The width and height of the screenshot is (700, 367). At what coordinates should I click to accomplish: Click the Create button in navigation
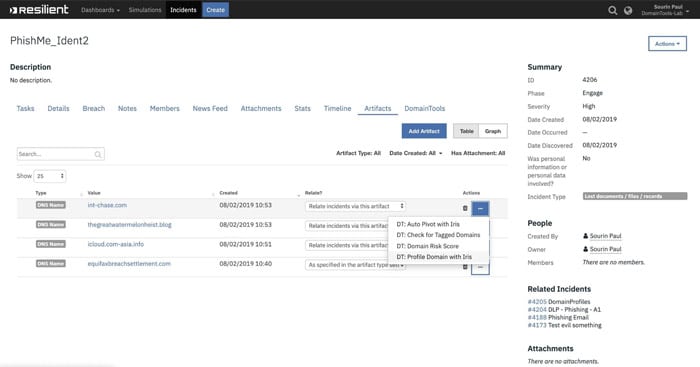216,10
